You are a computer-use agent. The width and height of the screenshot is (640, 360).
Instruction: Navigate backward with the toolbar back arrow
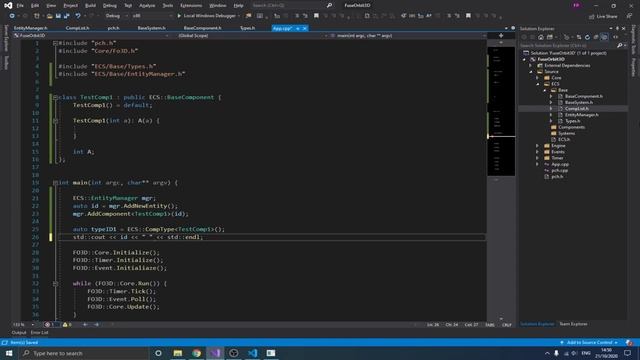[x=12, y=16]
